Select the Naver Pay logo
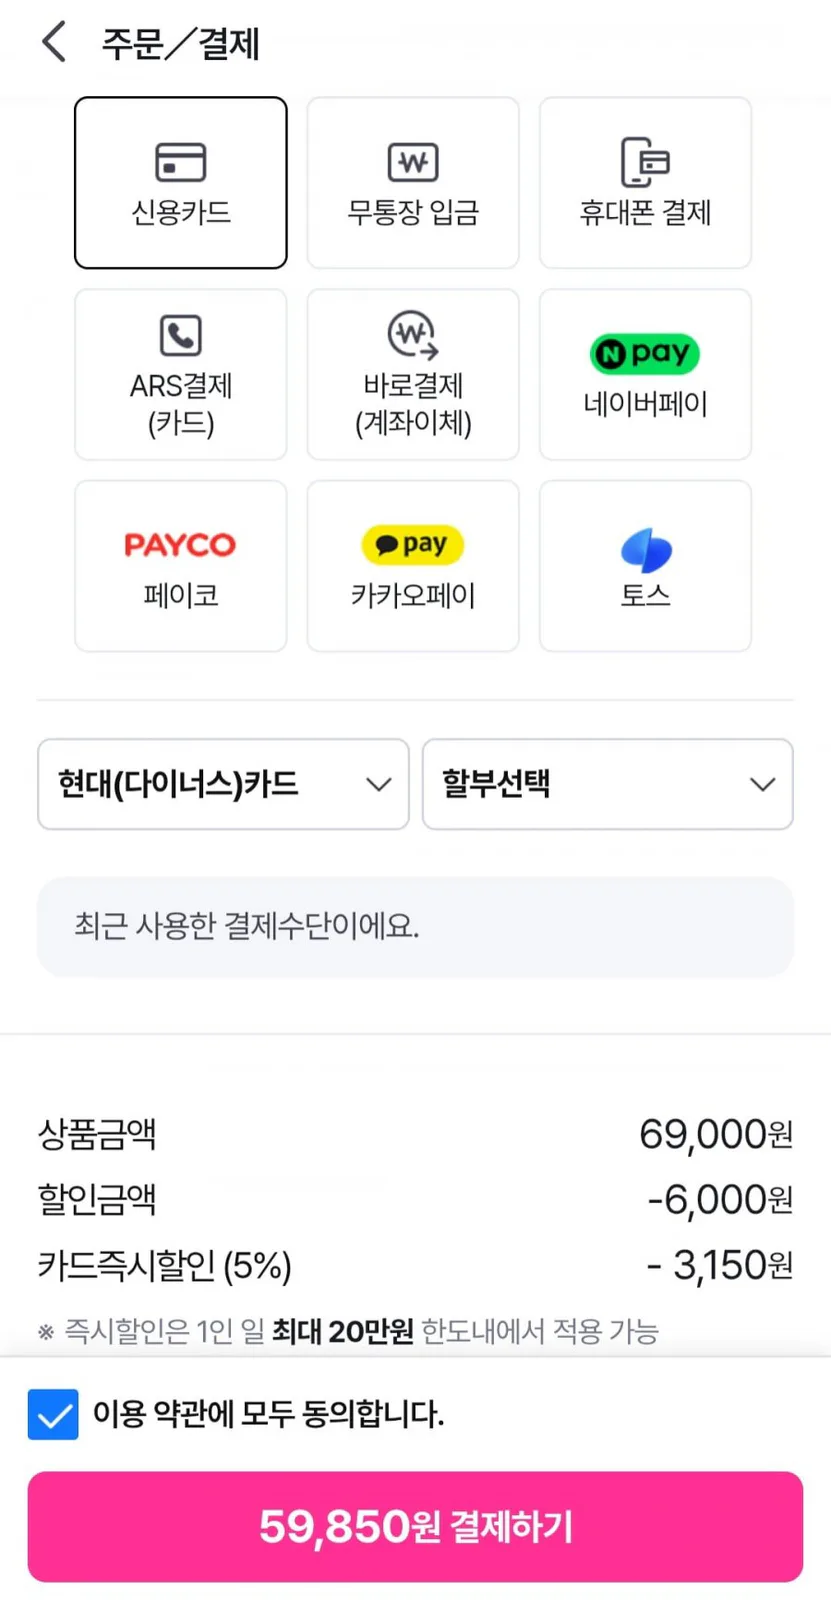831x1600 pixels. 645,353
